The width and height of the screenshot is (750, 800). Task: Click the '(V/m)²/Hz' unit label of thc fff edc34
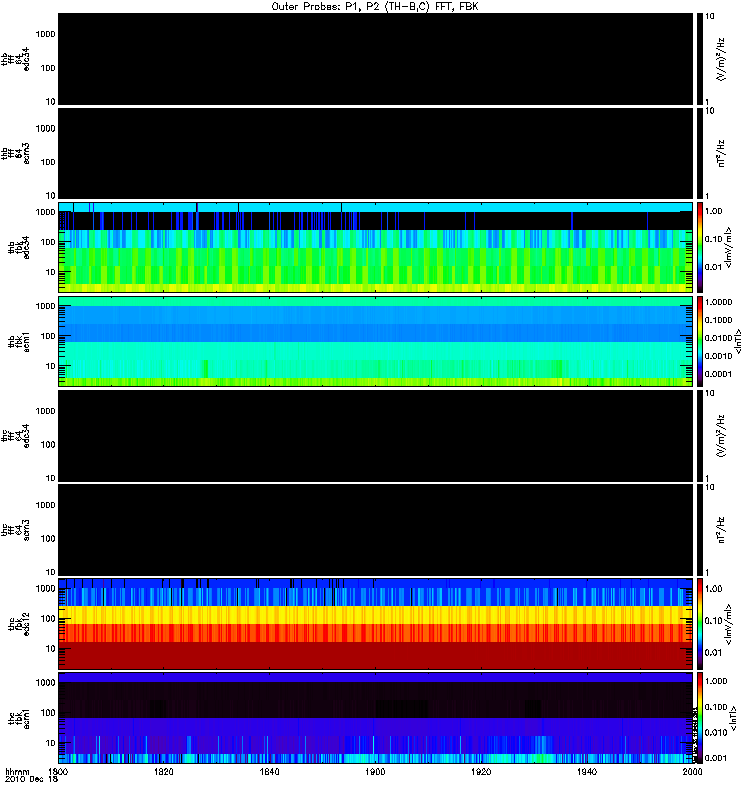tap(720, 436)
